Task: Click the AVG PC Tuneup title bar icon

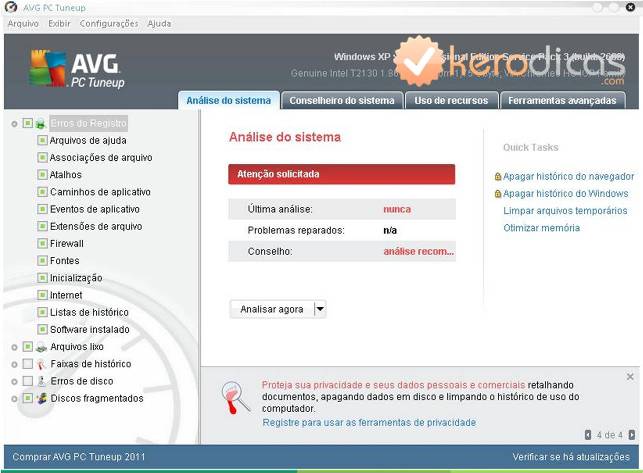Action: pos(11,7)
